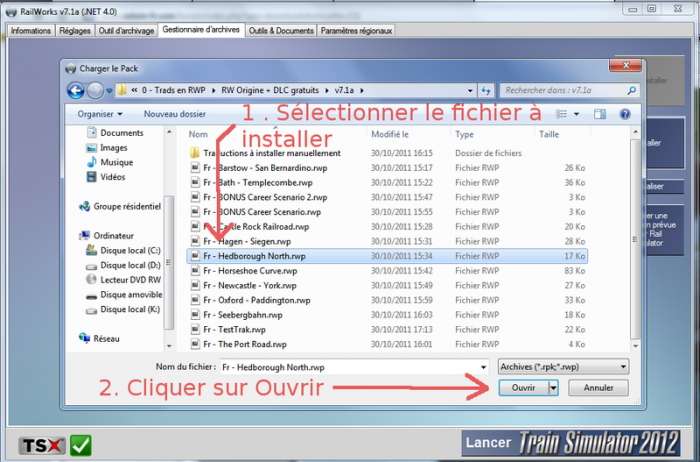The image size is (700, 462).
Task: Switch to Paramètres régionaux tab in RailWorks
Action: [356, 31]
